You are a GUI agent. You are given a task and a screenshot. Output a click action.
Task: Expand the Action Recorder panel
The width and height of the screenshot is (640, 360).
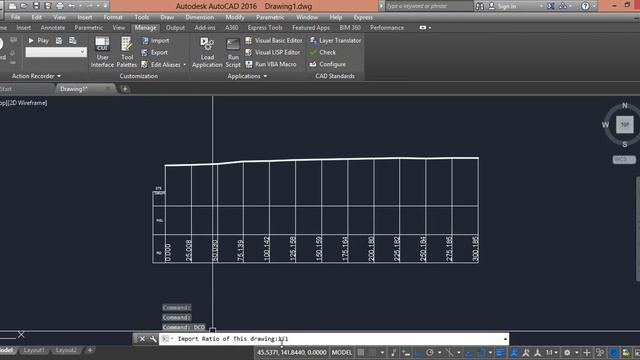pos(36,76)
